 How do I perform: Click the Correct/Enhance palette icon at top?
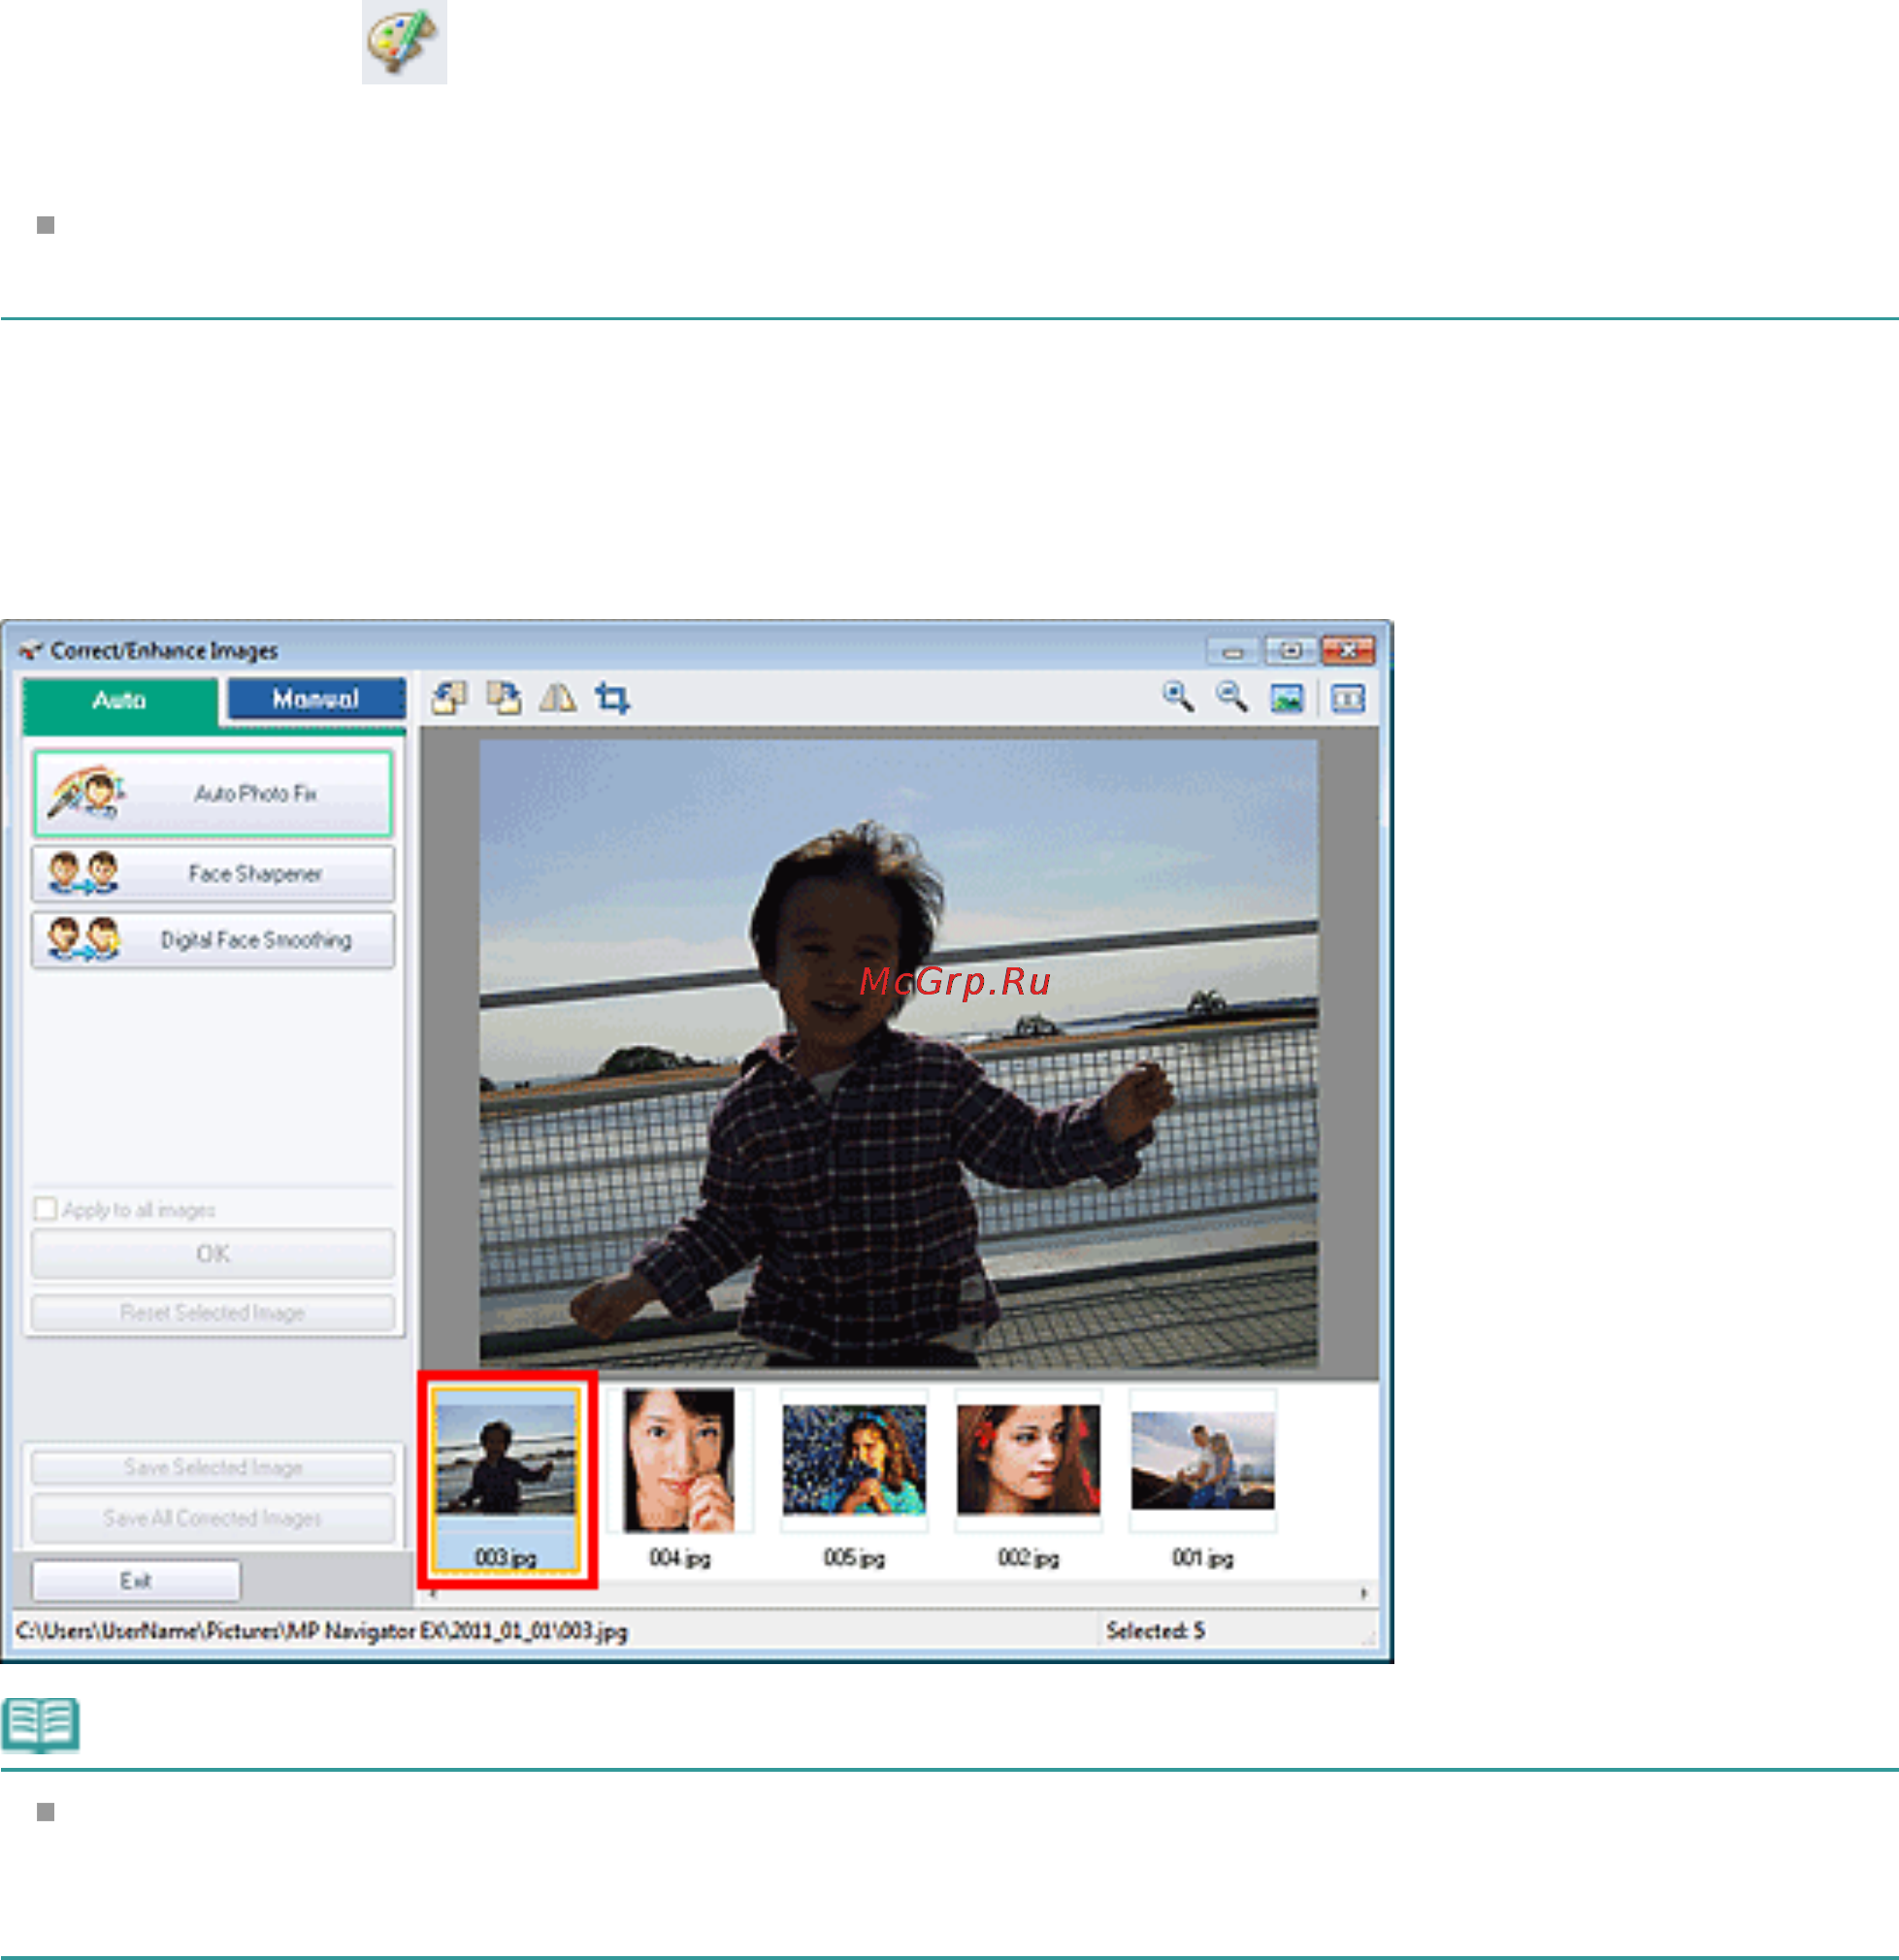[x=404, y=41]
